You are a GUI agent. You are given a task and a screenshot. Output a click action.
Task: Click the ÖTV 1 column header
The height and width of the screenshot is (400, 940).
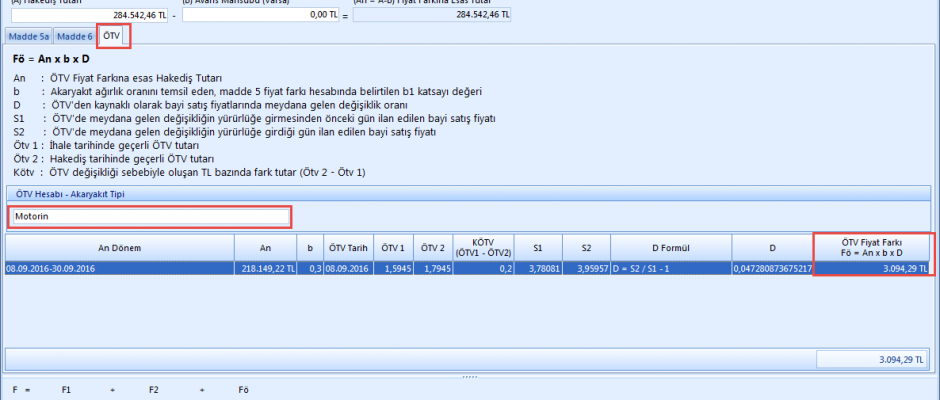coord(394,247)
